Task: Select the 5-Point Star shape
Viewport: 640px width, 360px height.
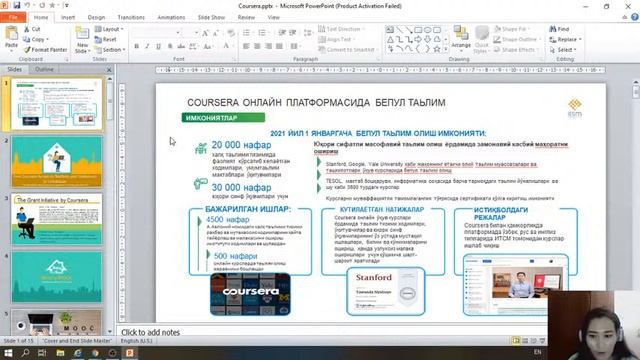Action: tap(437, 49)
